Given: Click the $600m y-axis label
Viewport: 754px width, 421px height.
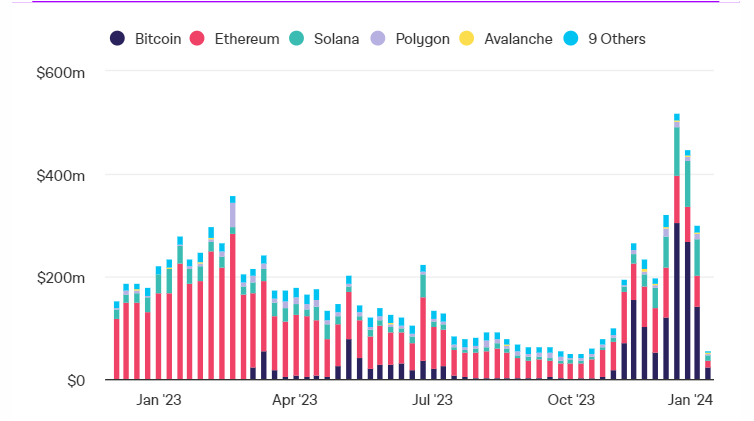Looking at the screenshot, I should coord(64,73).
